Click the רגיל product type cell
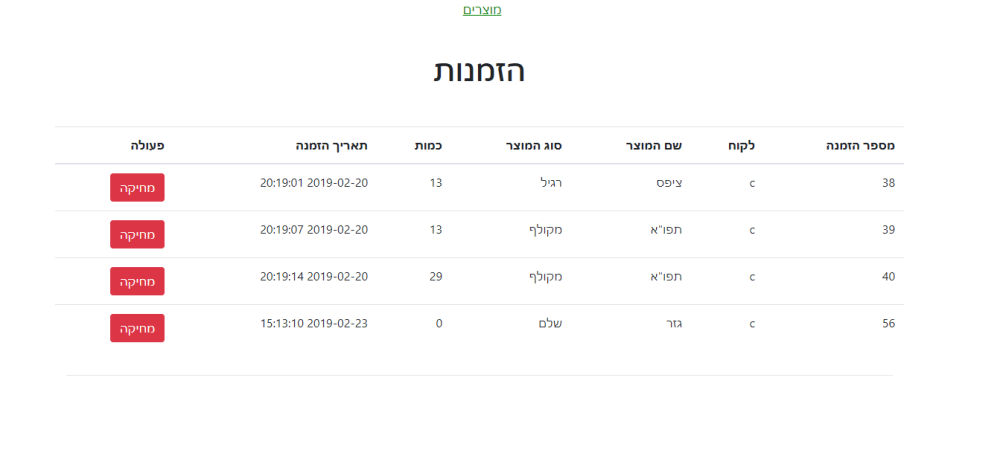This screenshot has width=1000, height=462. click(550, 183)
